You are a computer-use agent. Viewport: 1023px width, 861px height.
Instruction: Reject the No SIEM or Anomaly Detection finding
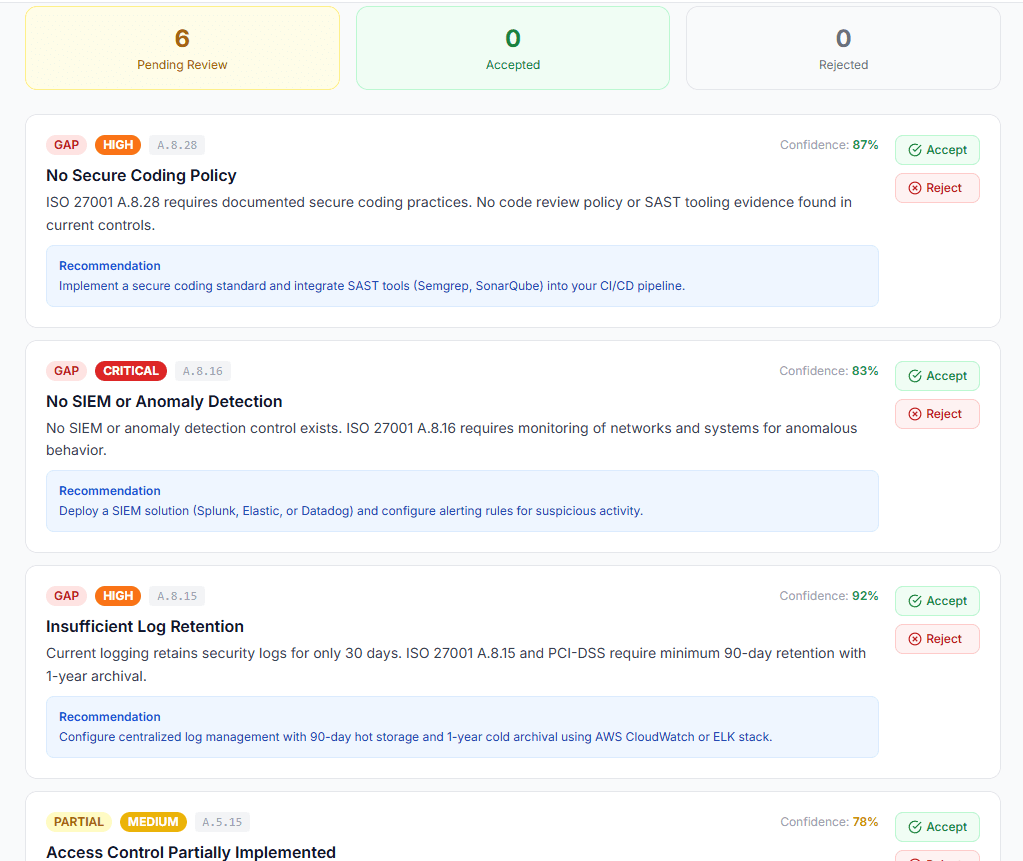[x=937, y=414]
